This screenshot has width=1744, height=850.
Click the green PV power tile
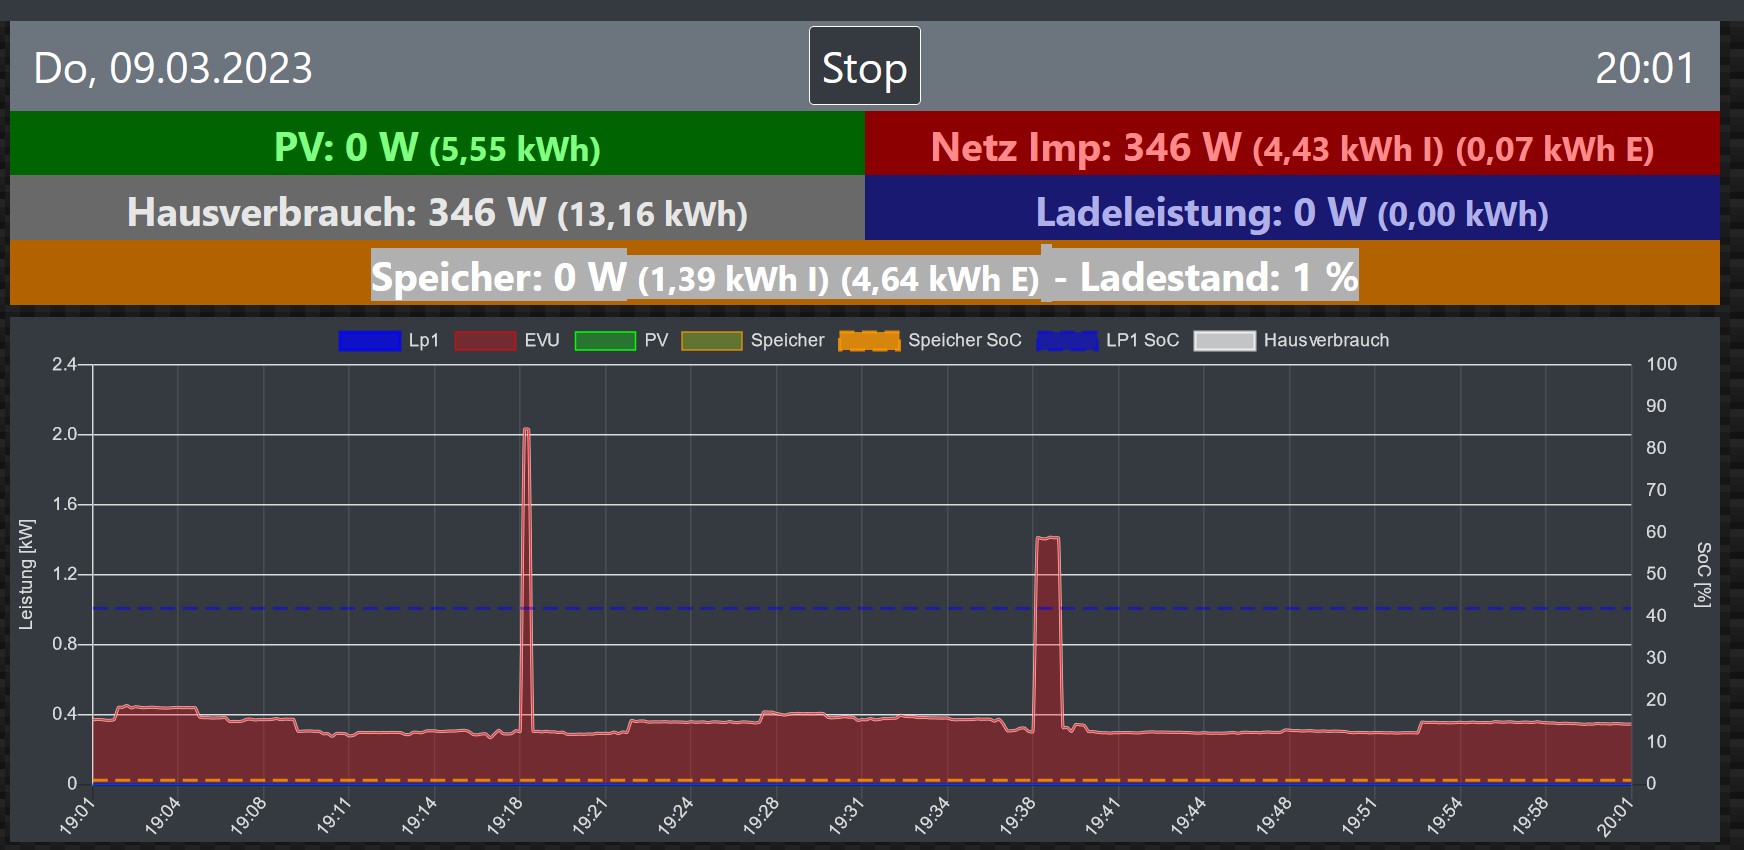pyautogui.click(x=437, y=147)
